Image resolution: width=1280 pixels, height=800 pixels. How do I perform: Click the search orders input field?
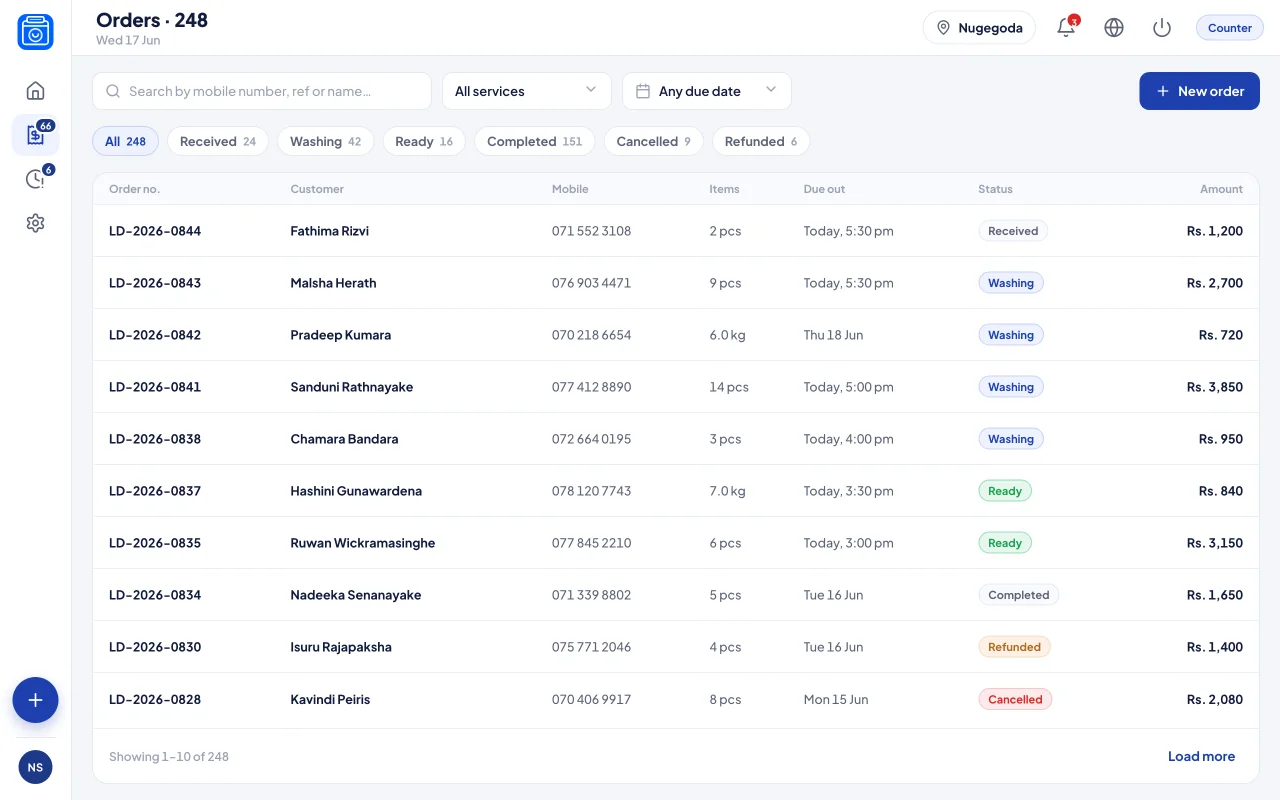tap(262, 91)
